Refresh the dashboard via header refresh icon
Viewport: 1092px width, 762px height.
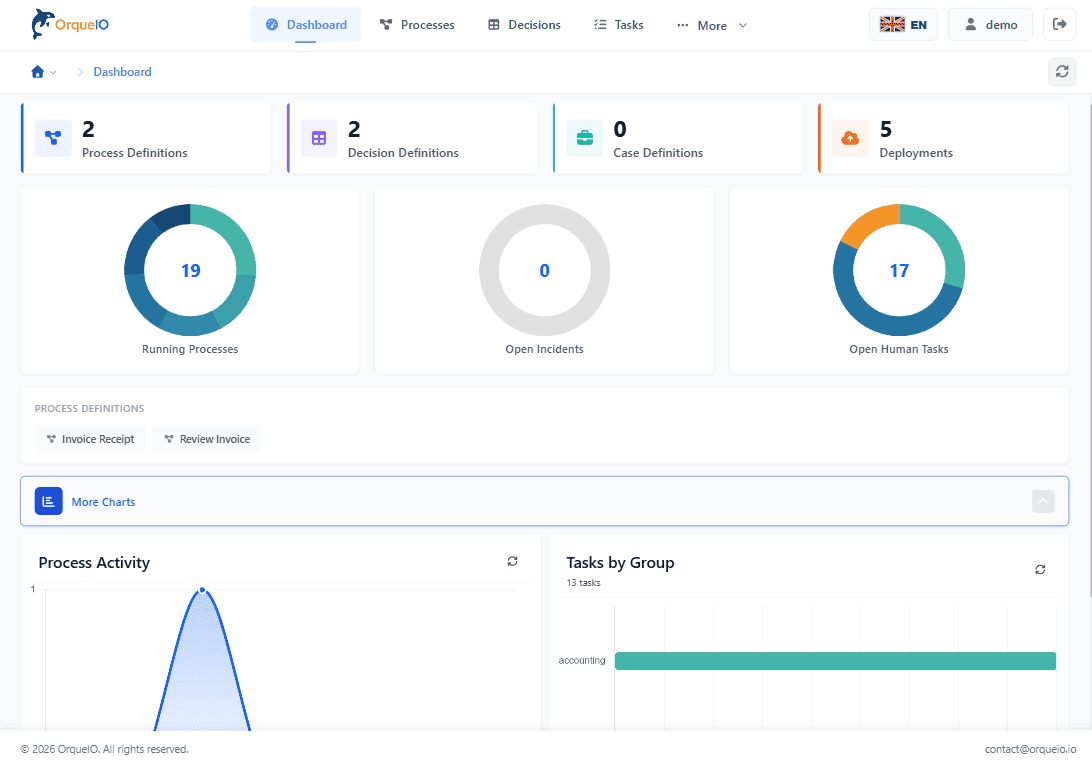[1062, 72]
